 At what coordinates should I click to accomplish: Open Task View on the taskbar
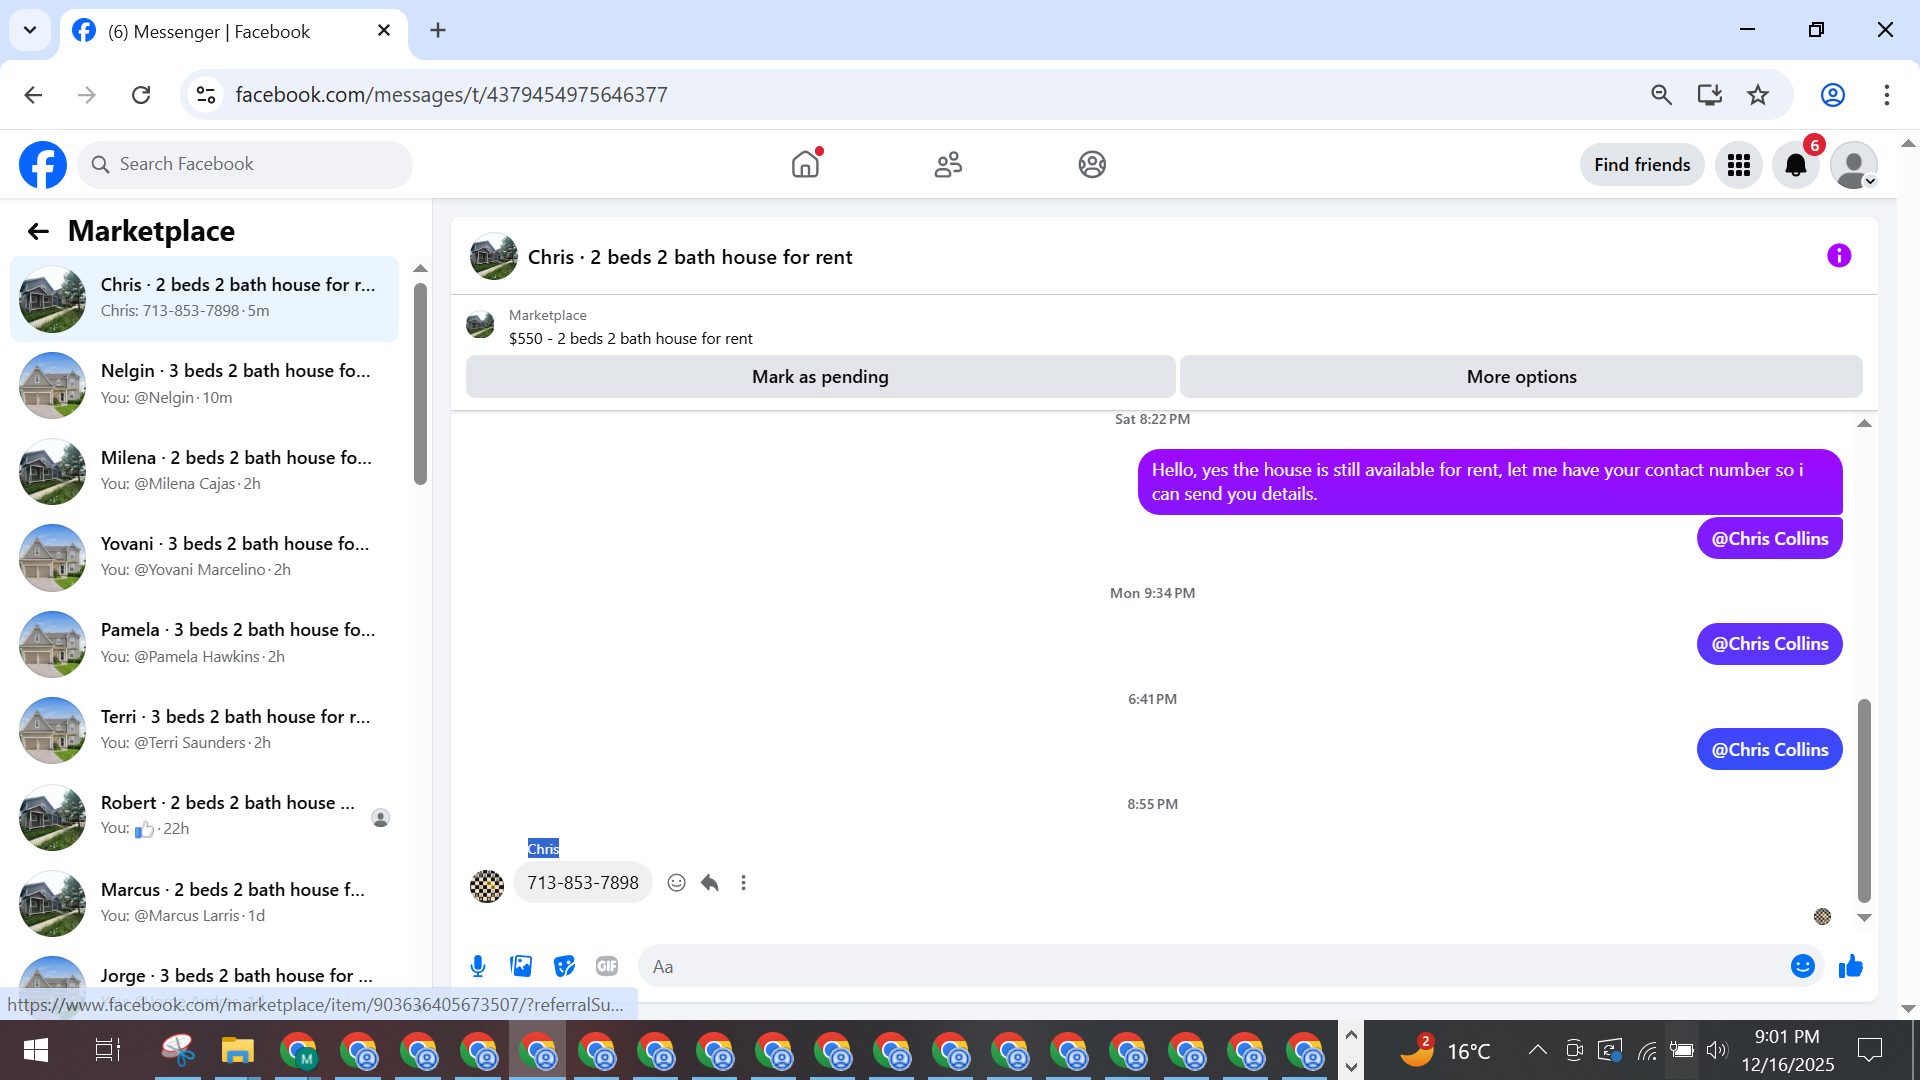[107, 1050]
